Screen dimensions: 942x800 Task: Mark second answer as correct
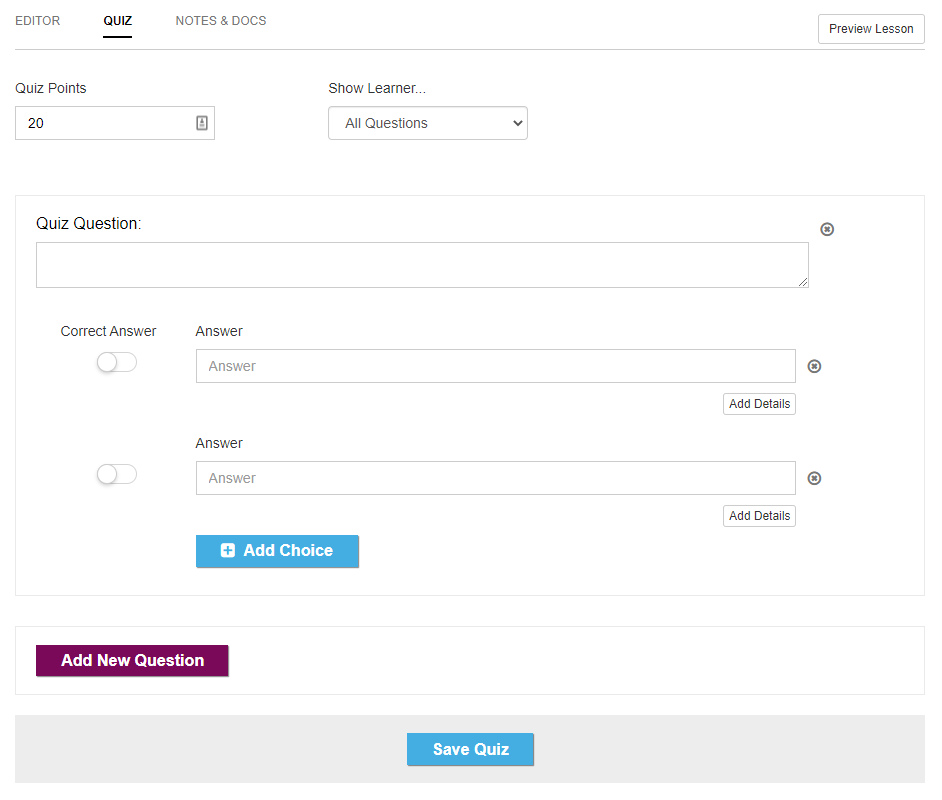click(x=117, y=474)
